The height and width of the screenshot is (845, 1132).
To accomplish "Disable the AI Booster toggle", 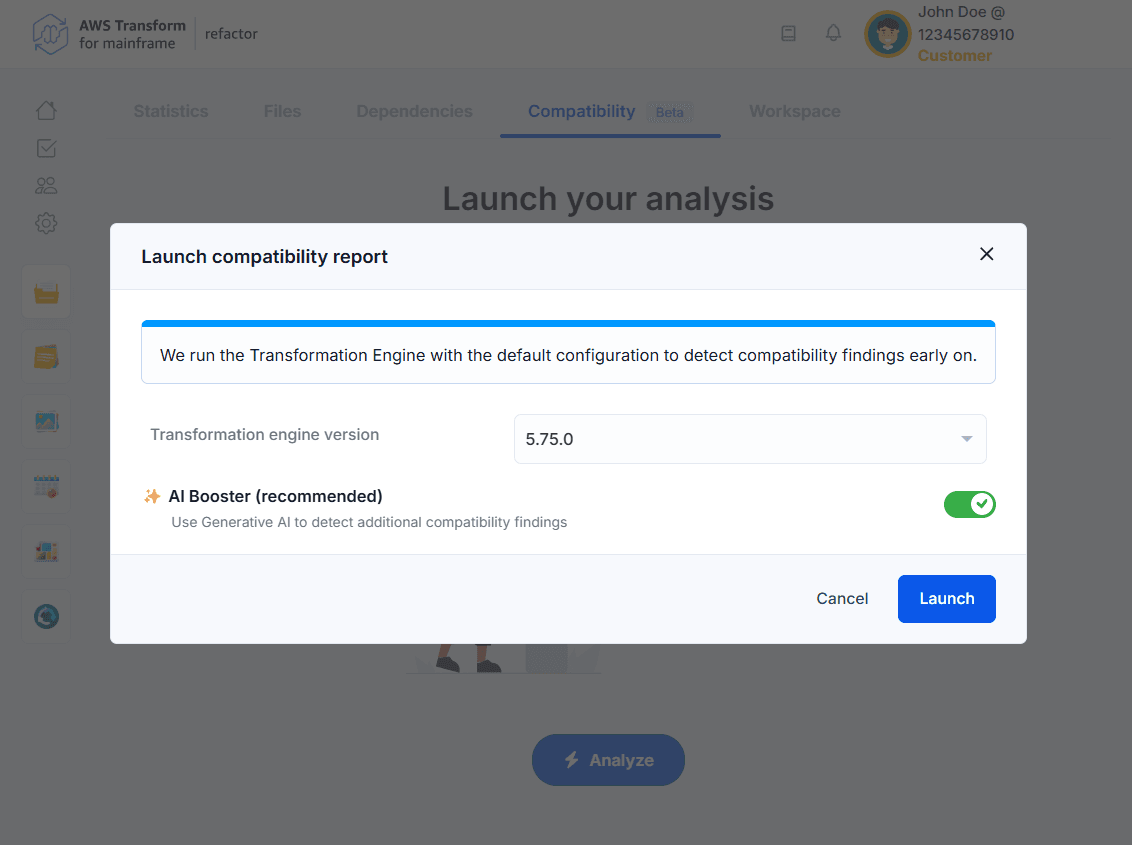I will [x=969, y=504].
